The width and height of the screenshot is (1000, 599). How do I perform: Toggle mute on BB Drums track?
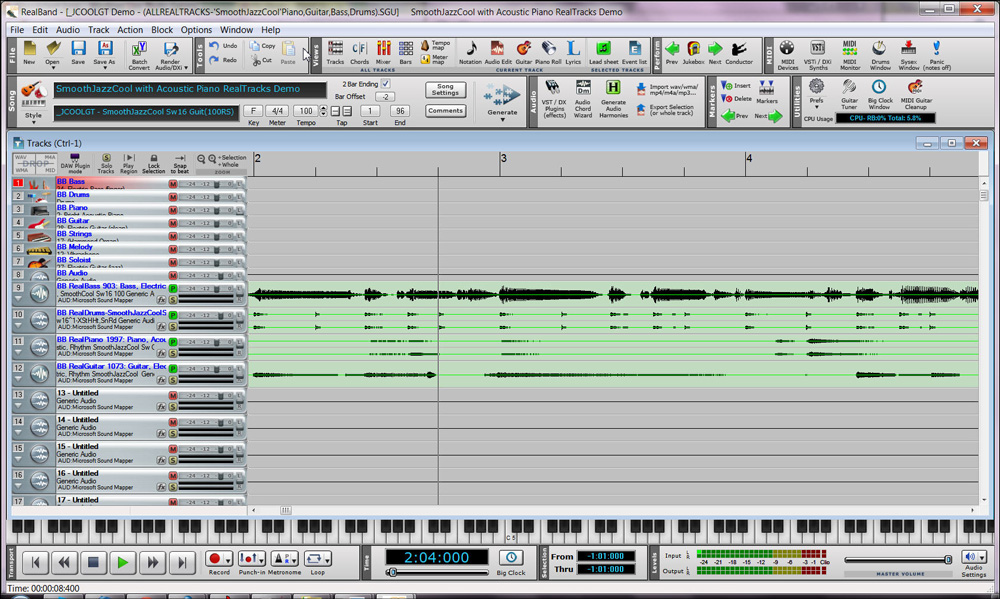173,196
